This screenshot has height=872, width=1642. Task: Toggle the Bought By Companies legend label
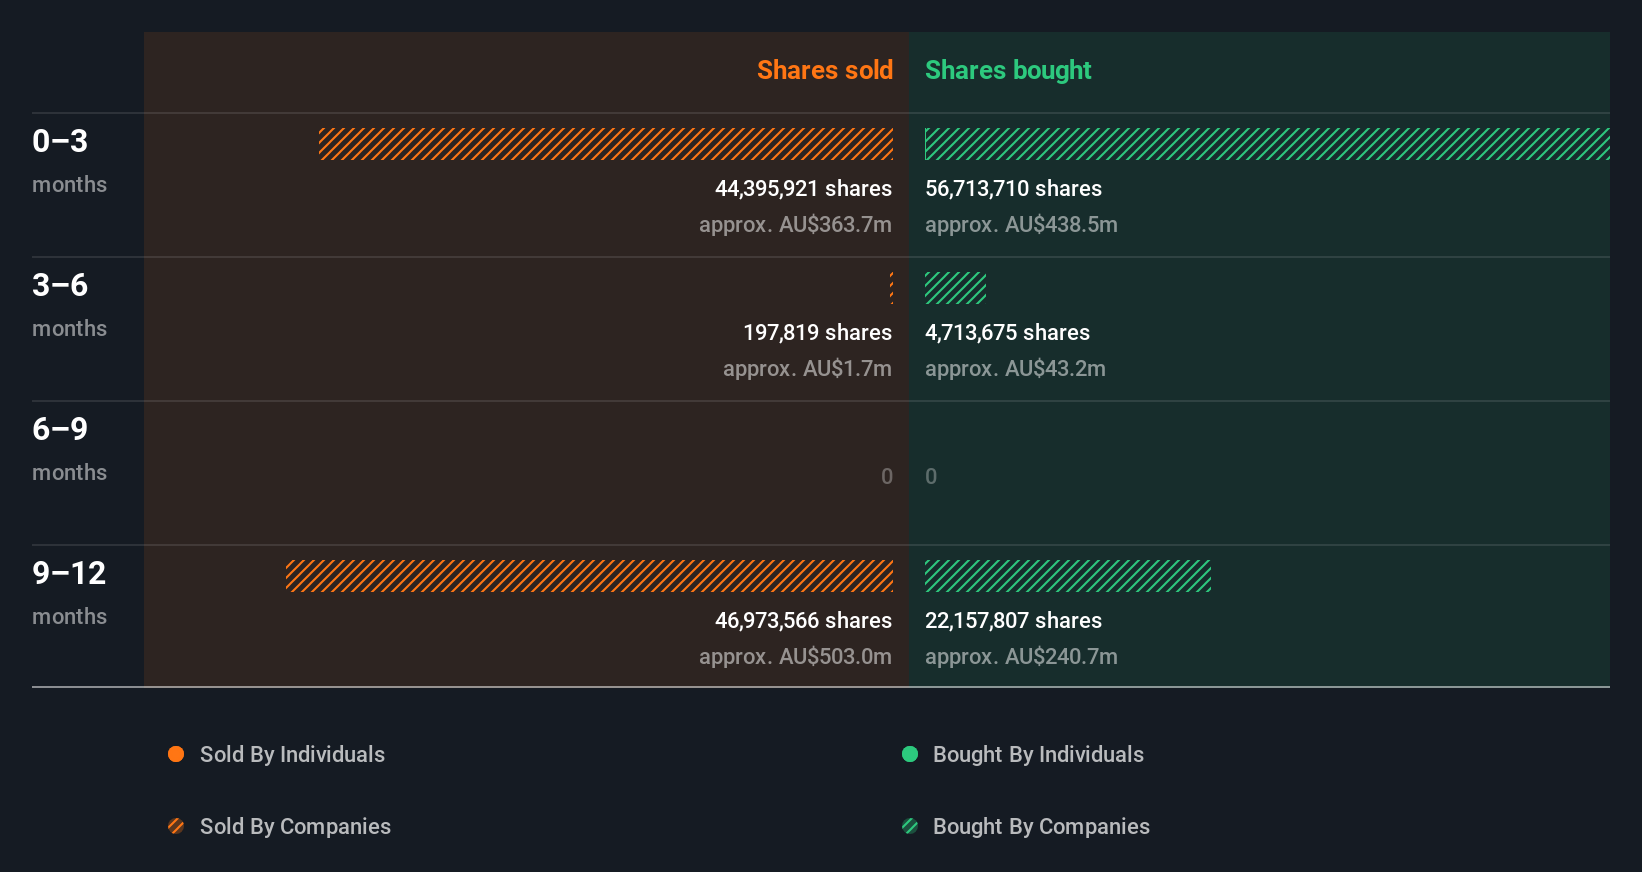click(x=1041, y=827)
